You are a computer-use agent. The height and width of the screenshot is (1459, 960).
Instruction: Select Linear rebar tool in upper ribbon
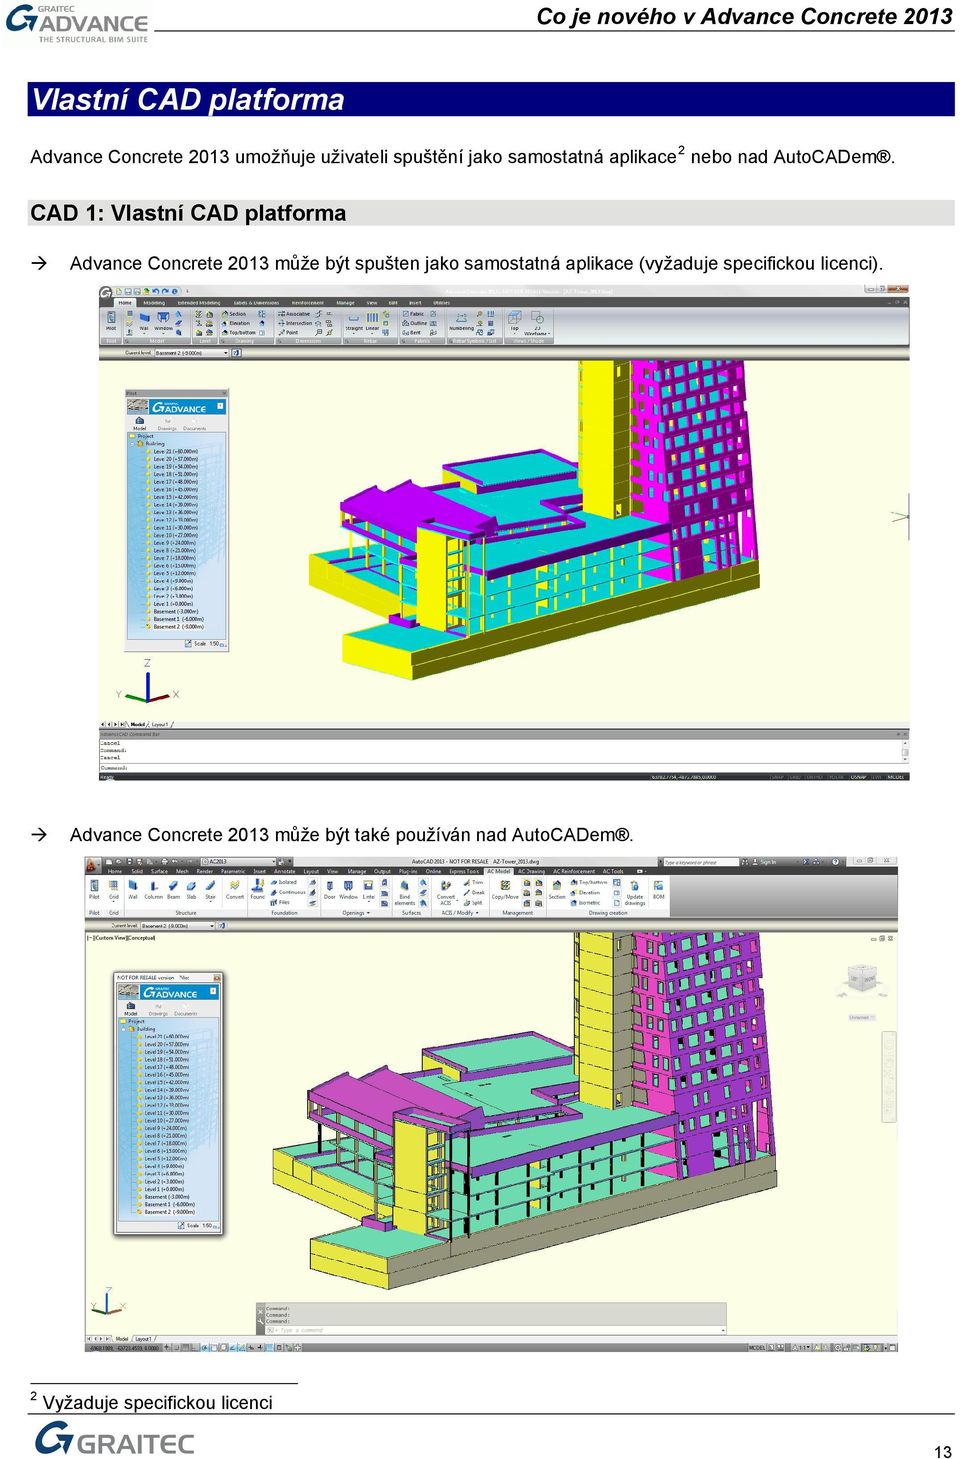[x=372, y=321]
